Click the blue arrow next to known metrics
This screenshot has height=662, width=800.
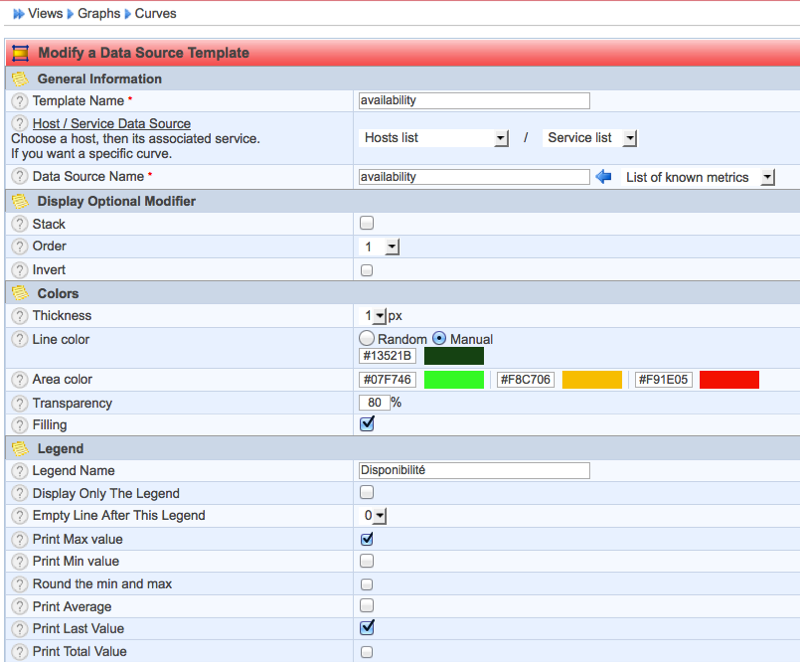(603, 177)
